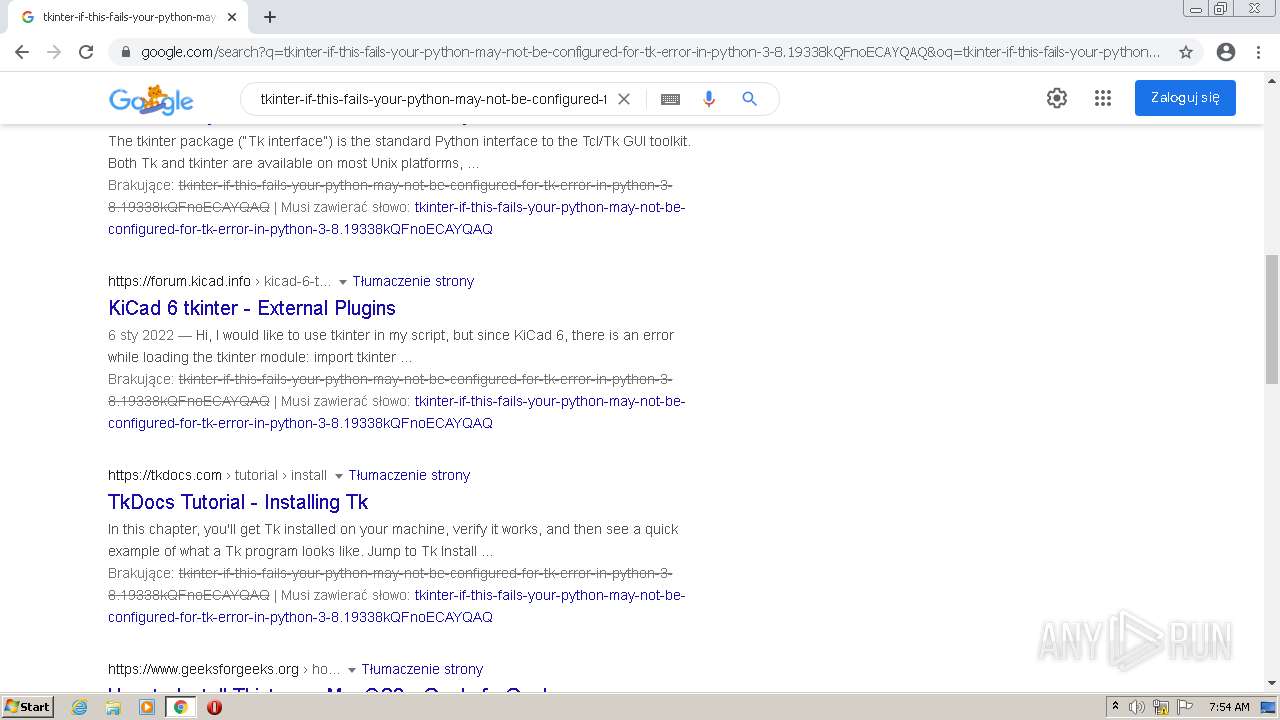Open the on-screen keyboard input tool
The width and height of the screenshot is (1280, 720).
[x=671, y=99]
